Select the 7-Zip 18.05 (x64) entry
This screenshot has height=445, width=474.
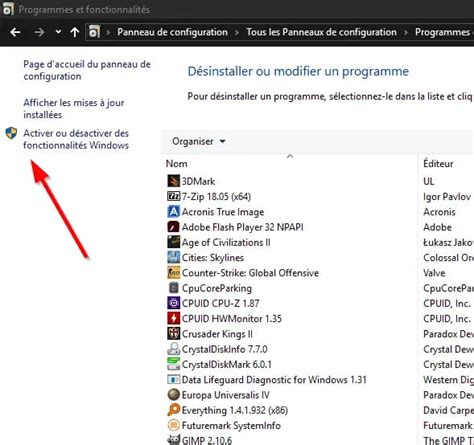[216, 197]
